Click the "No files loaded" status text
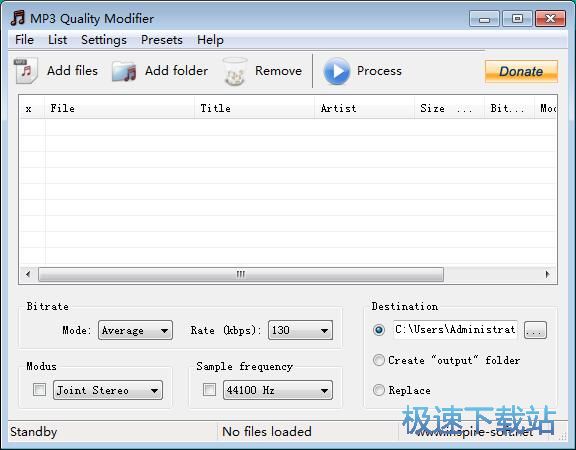The image size is (576, 450). (267, 432)
